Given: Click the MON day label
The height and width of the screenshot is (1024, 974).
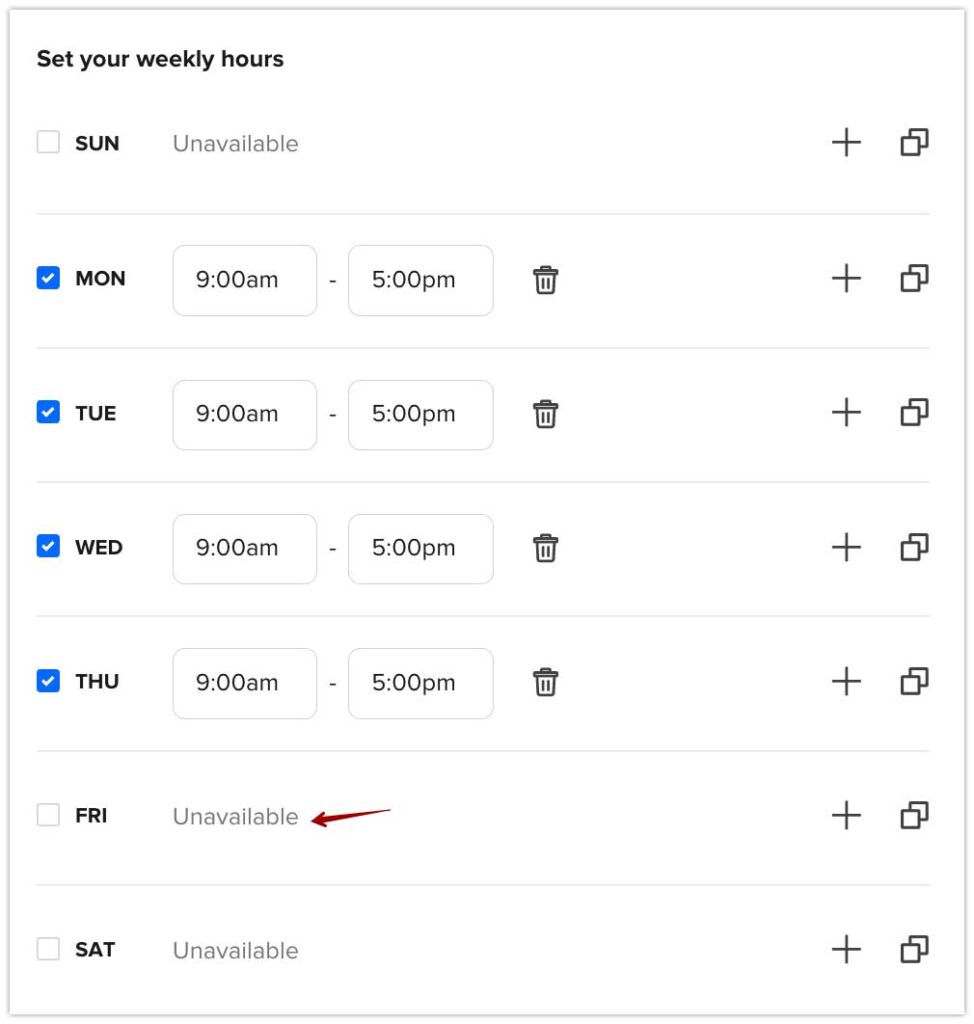Looking at the screenshot, I should pyautogui.click(x=100, y=278).
